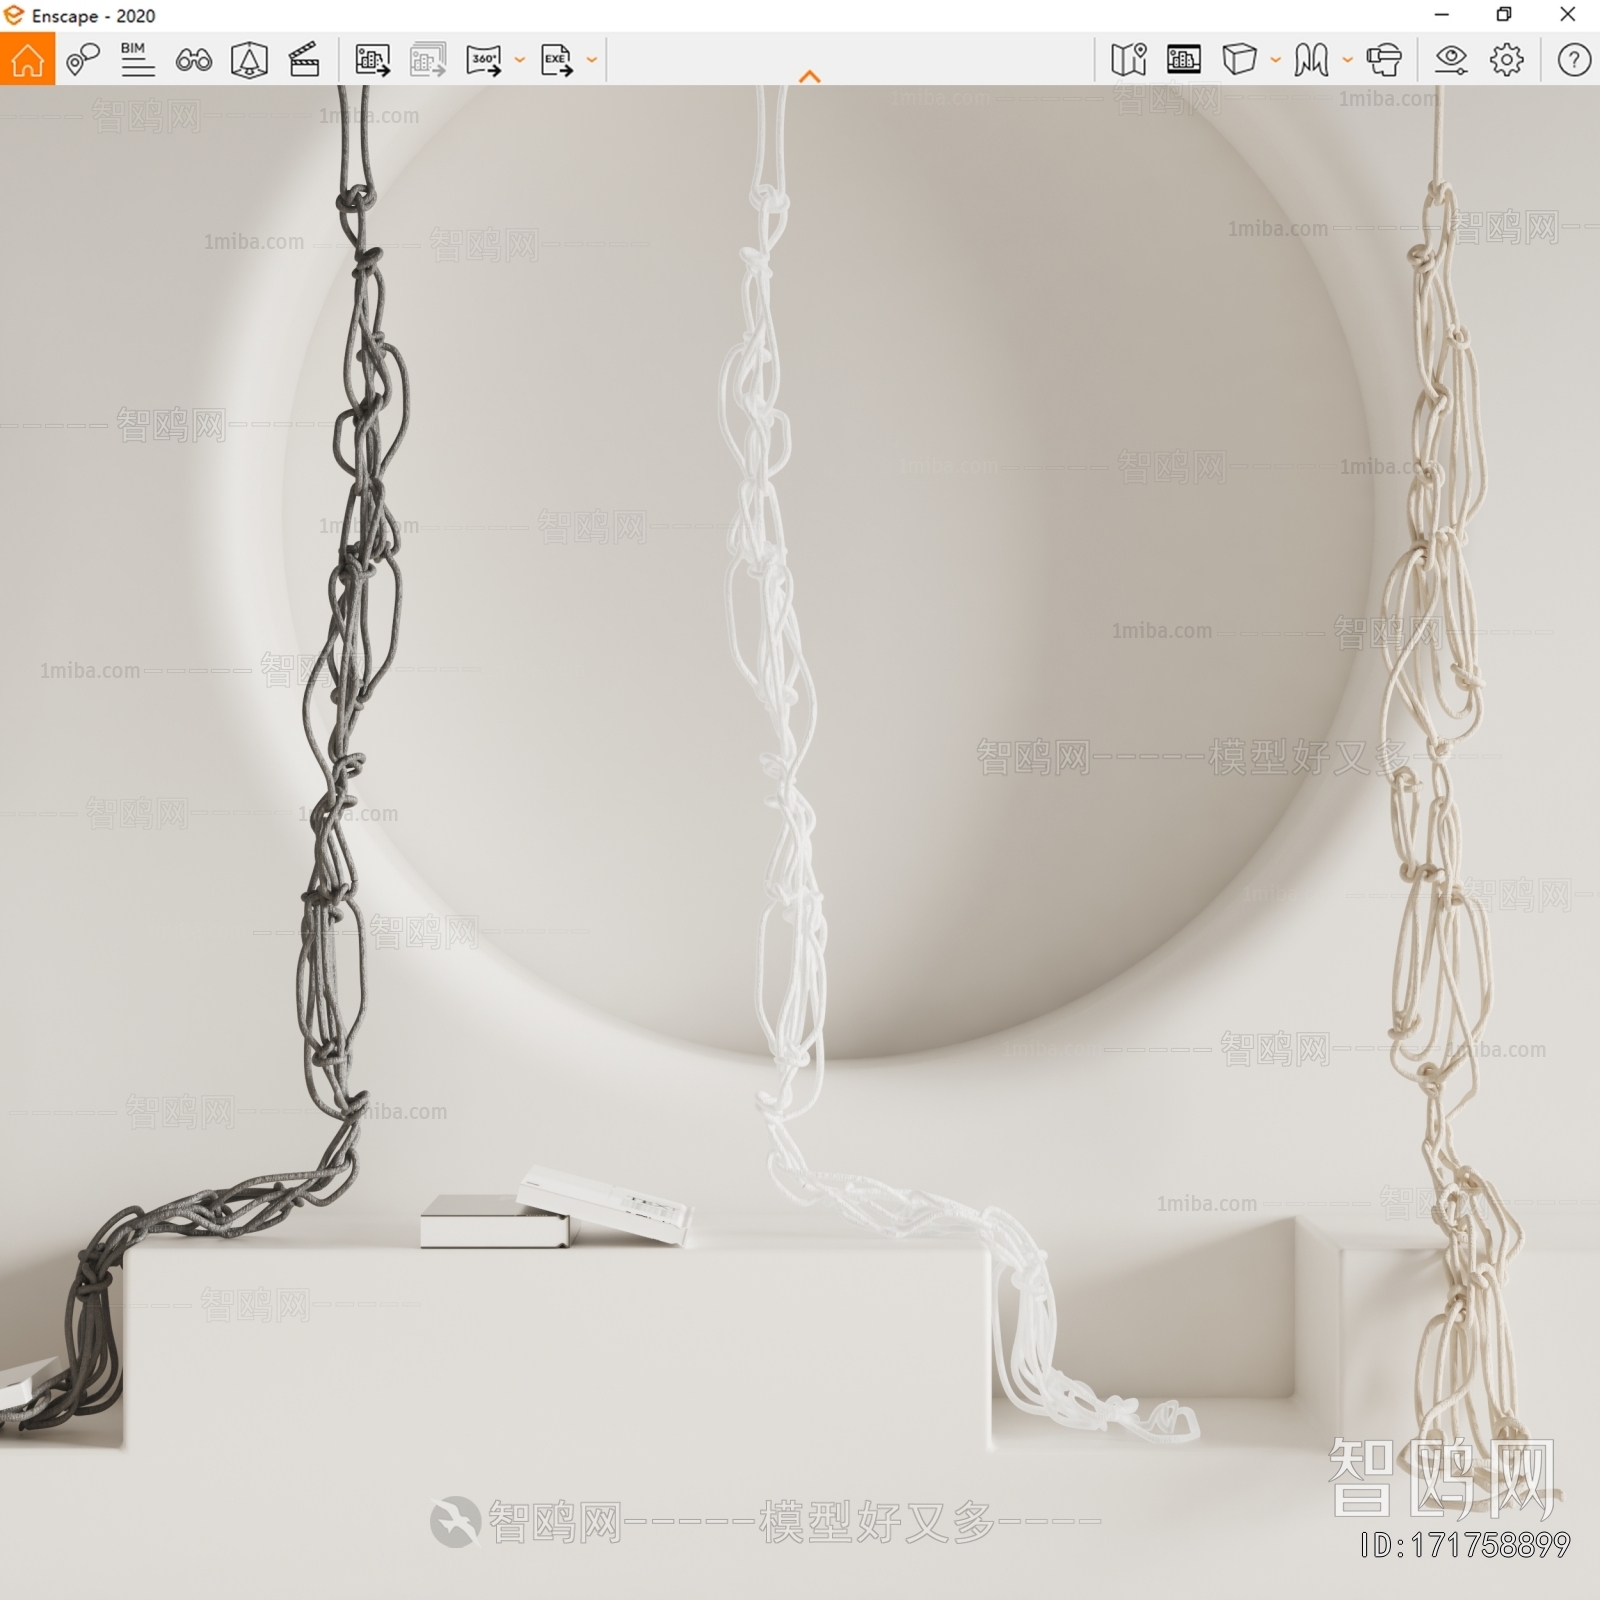Screen dimensions: 1600x1600
Task: Select the cube projection mode icon
Action: (1239, 60)
